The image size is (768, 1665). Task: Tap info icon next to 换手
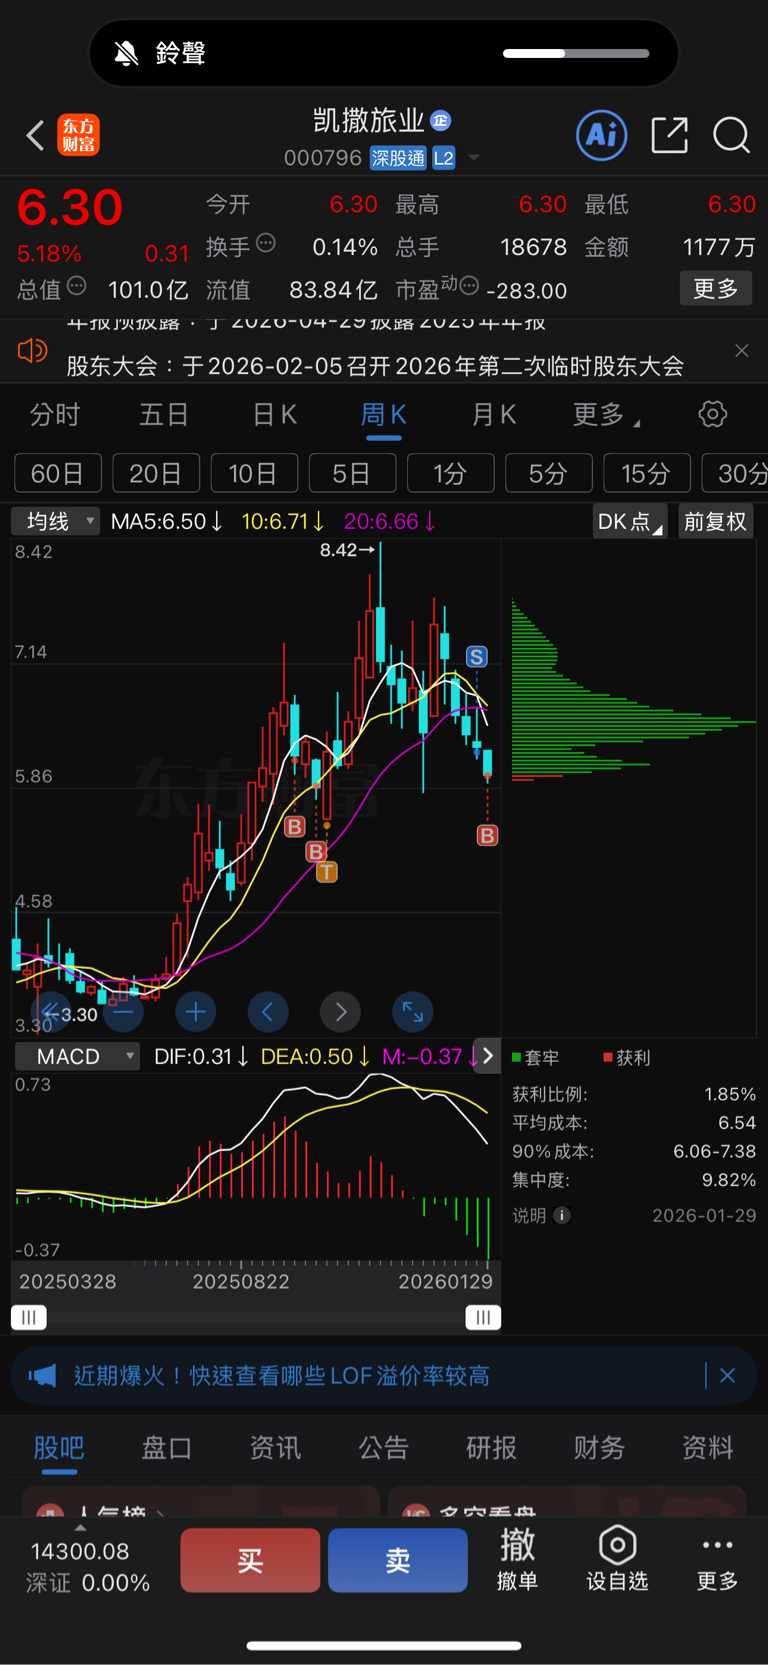[266, 243]
